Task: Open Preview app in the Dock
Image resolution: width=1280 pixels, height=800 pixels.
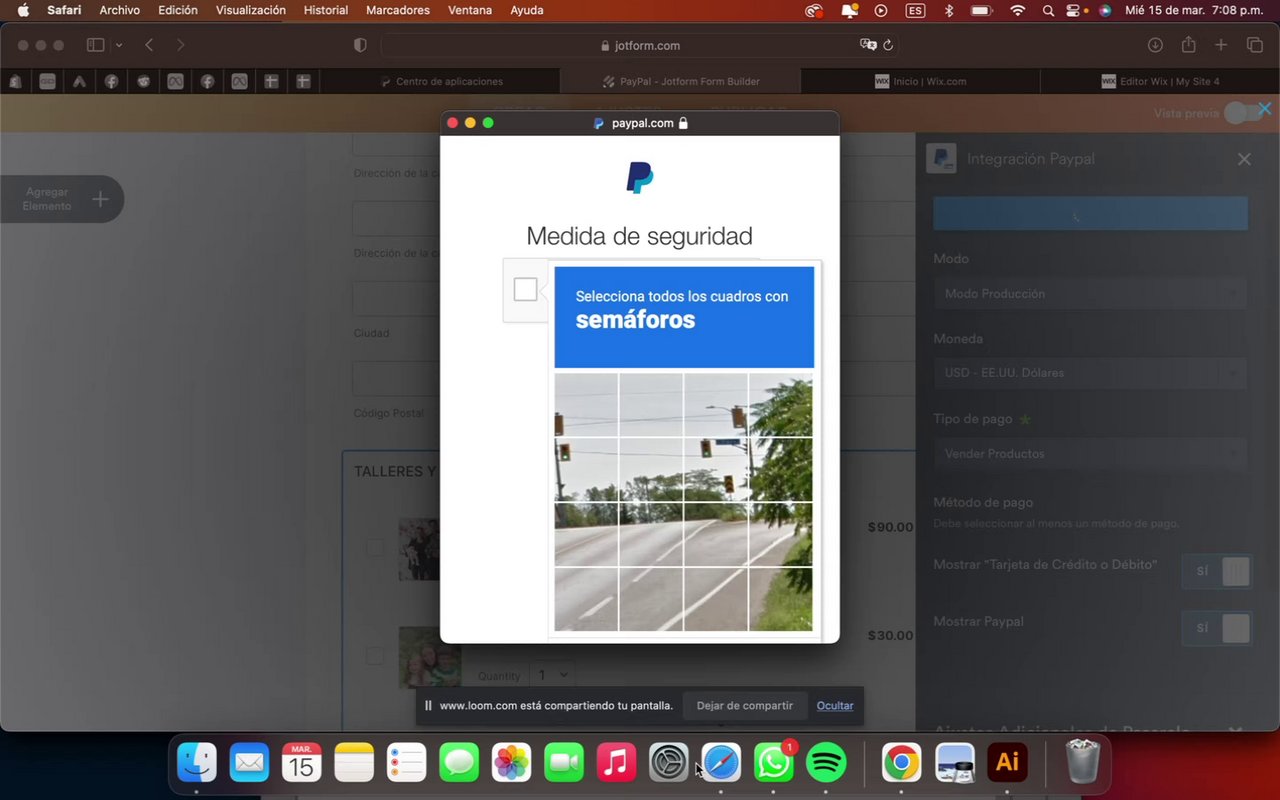Action: 955,763
